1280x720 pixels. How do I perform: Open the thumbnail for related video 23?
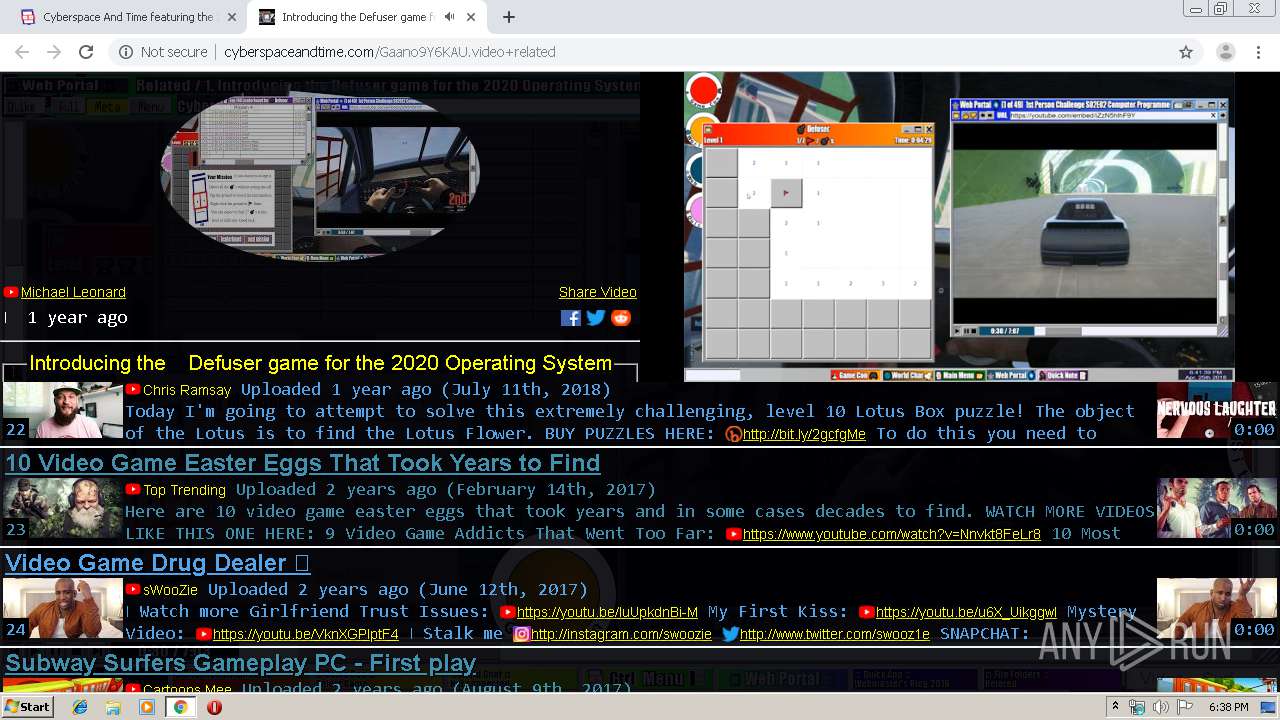(x=63, y=510)
